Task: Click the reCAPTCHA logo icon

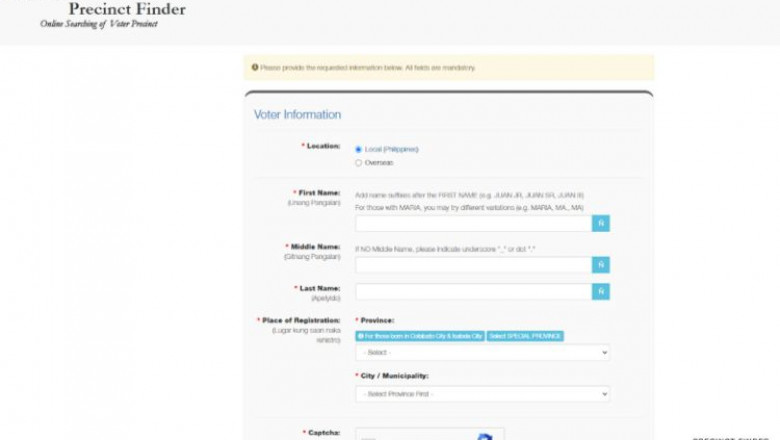Action: [x=484, y=437]
